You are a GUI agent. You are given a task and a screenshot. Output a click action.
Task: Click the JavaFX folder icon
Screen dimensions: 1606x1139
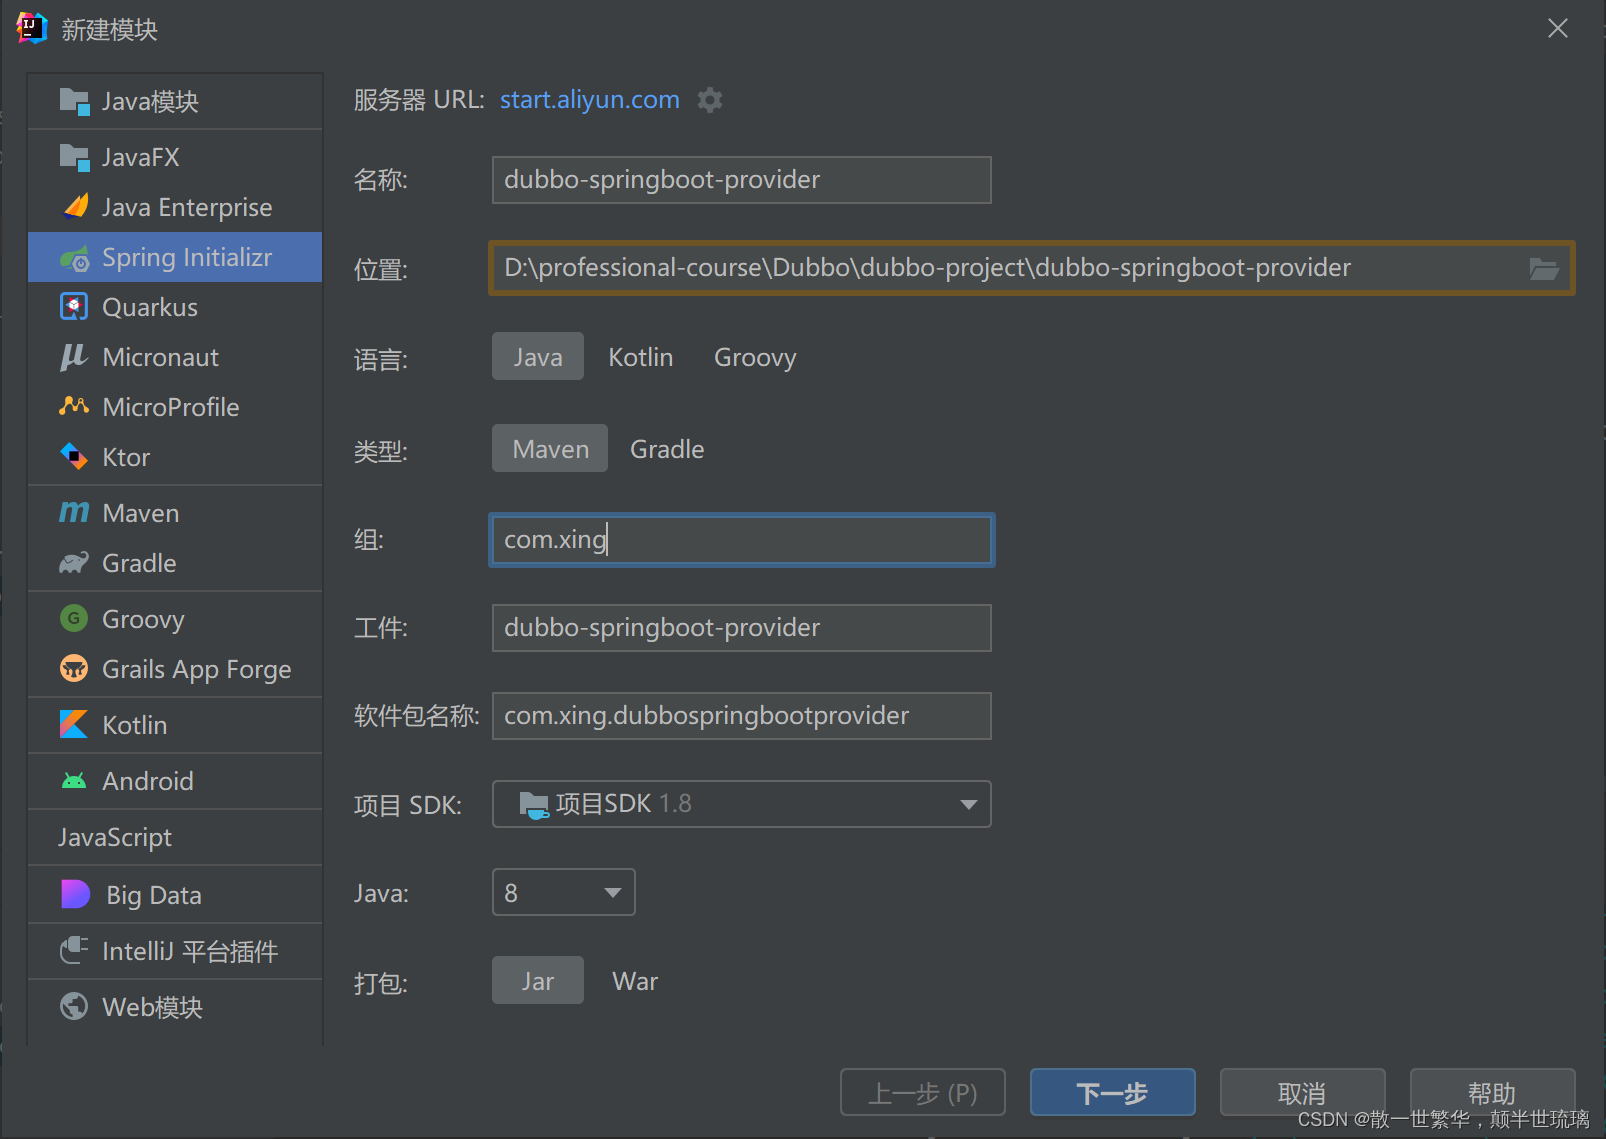click(x=74, y=157)
